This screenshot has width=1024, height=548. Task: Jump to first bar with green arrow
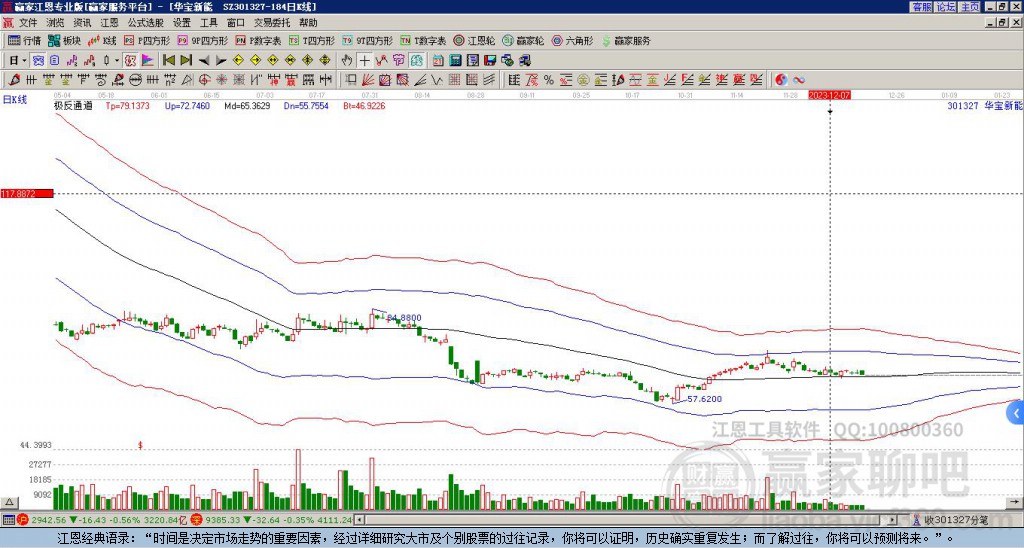[168, 61]
